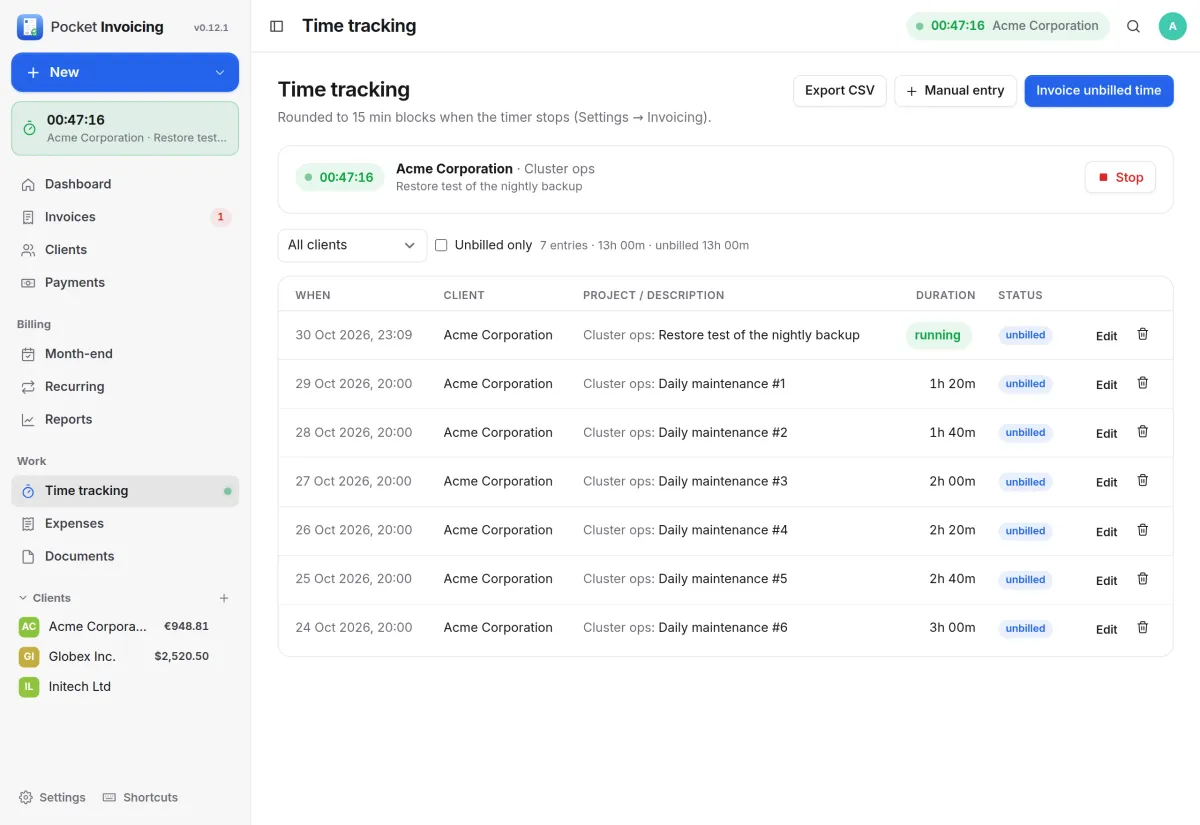
Task: Open Globex Inc. client
Action: click(125, 657)
